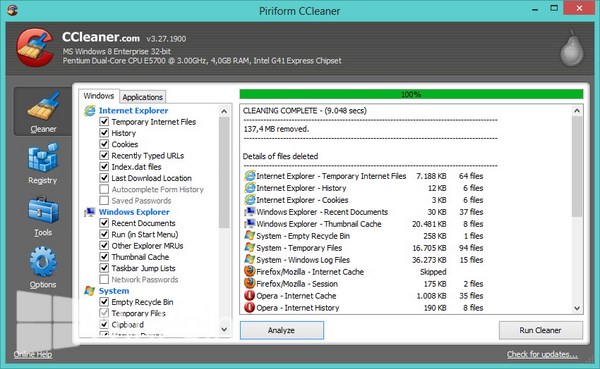
Task: Click the Analyze button
Action: (x=282, y=330)
